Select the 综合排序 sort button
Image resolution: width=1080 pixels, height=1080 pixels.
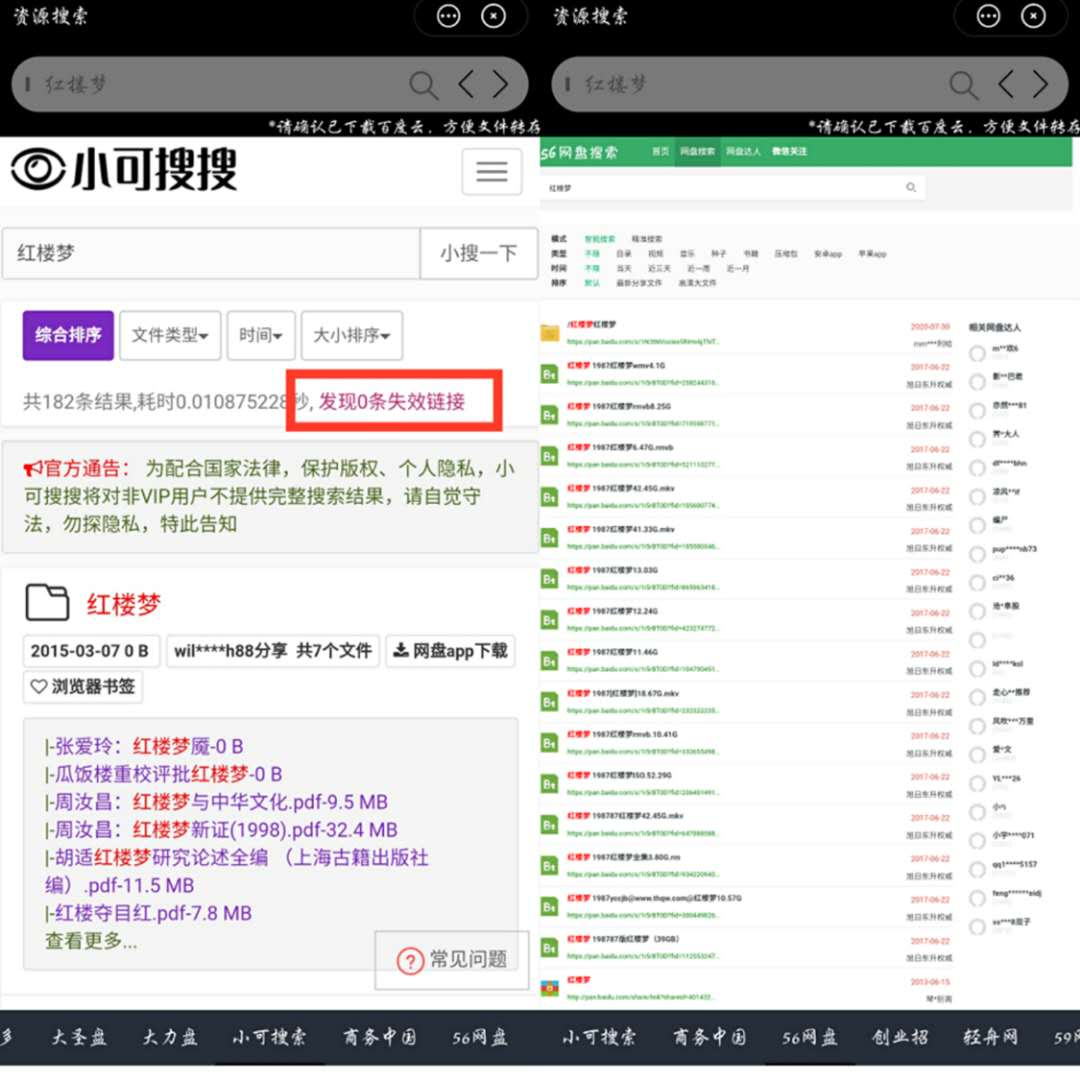(68, 335)
